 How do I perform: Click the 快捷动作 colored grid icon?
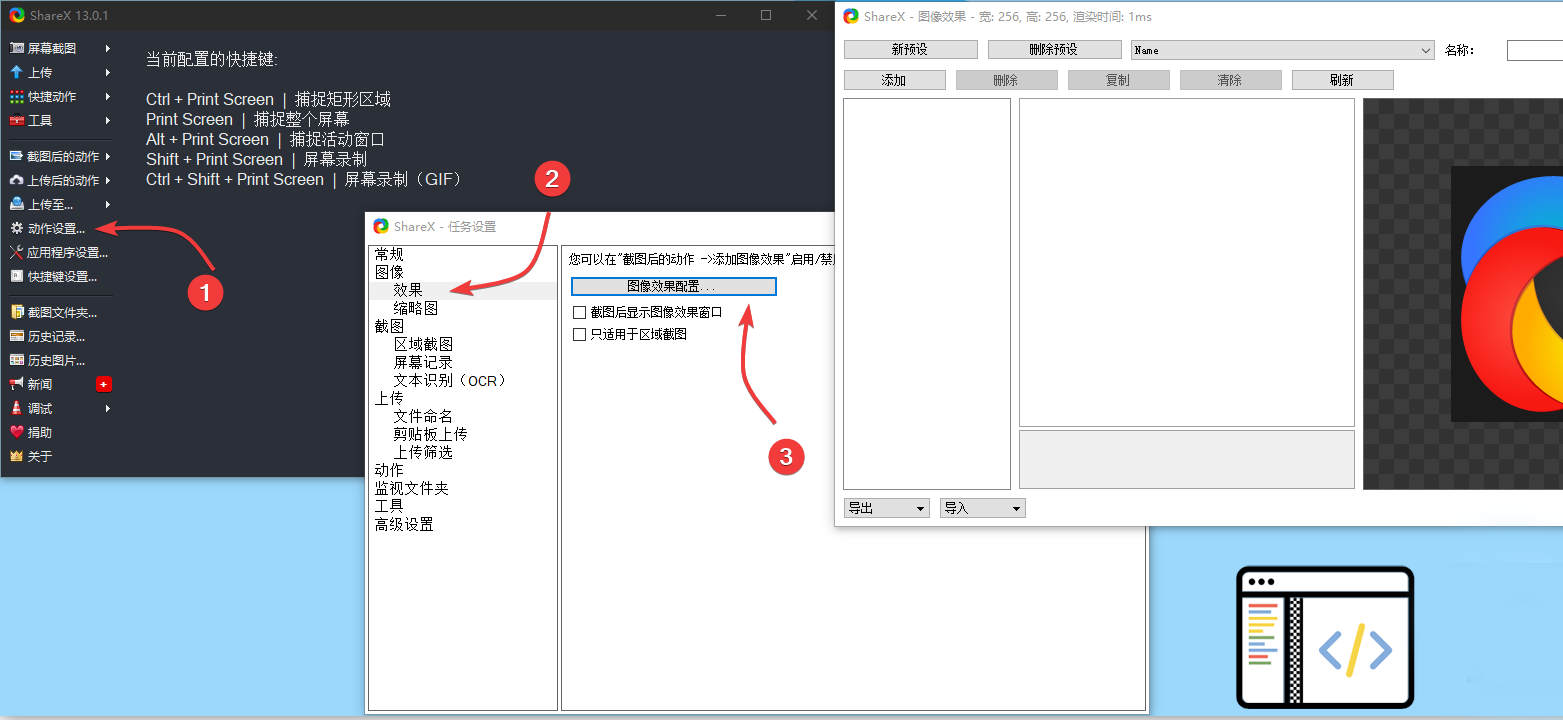pyautogui.click(x=16, y=96)
